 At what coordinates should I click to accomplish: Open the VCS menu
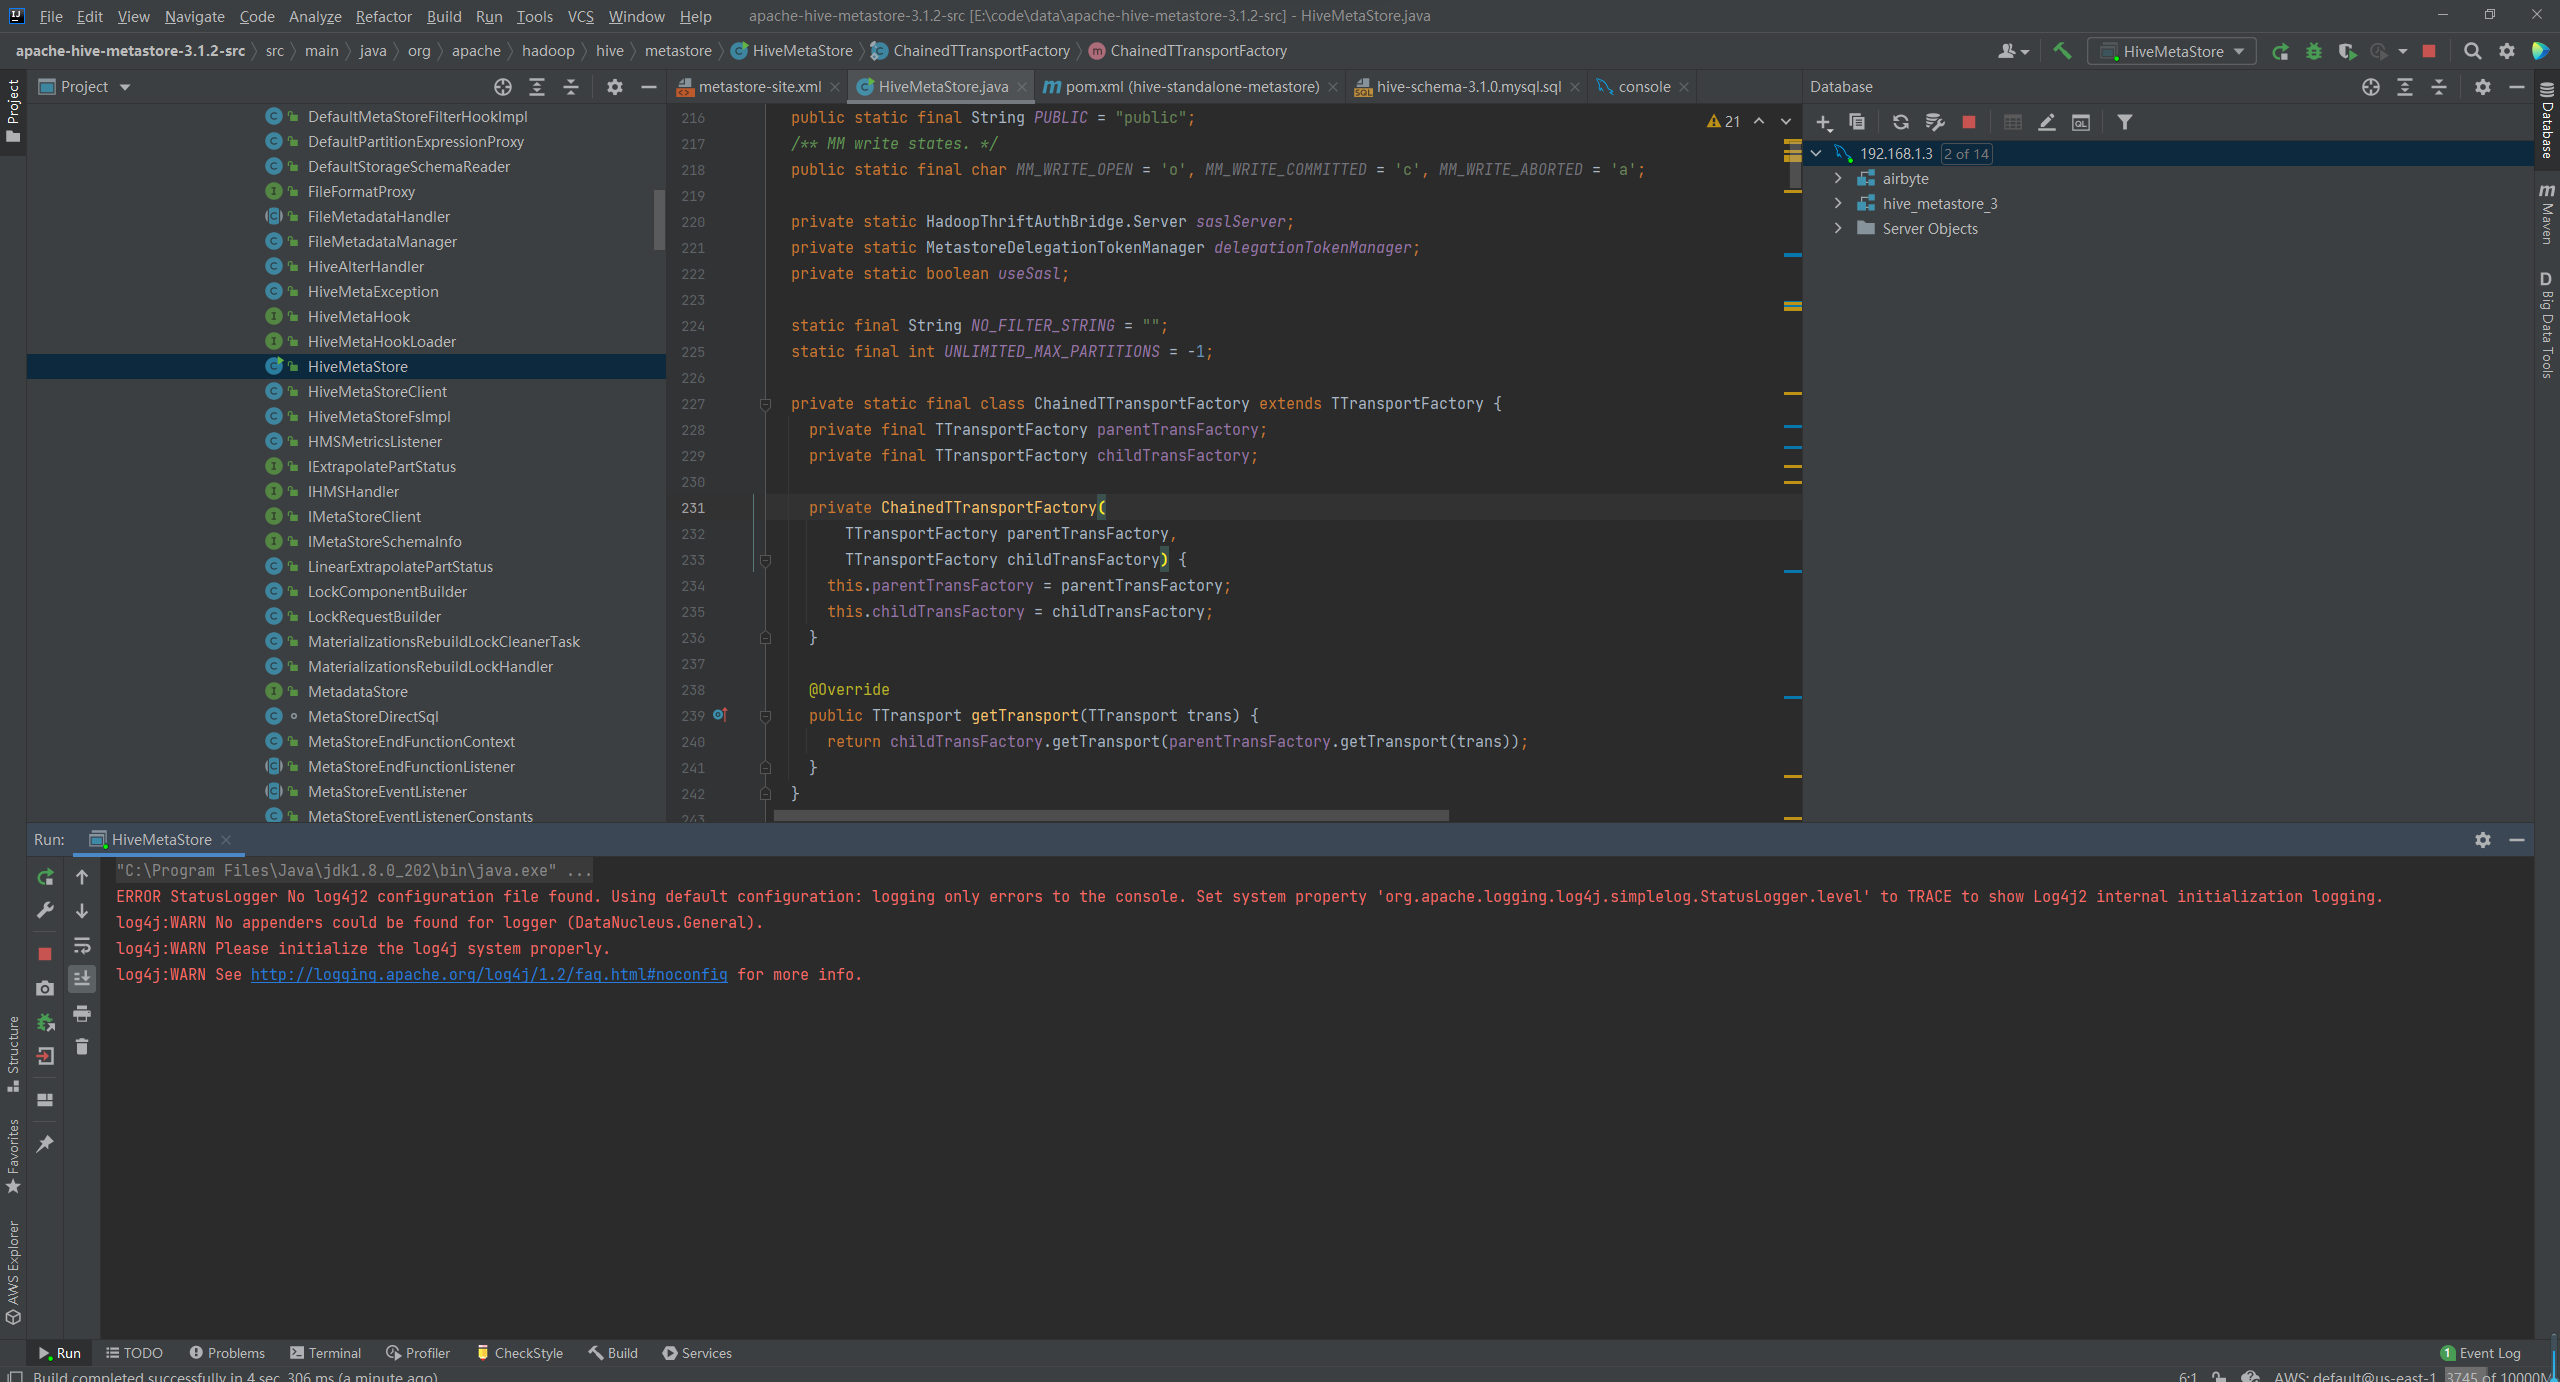click(x=580, y=16)
